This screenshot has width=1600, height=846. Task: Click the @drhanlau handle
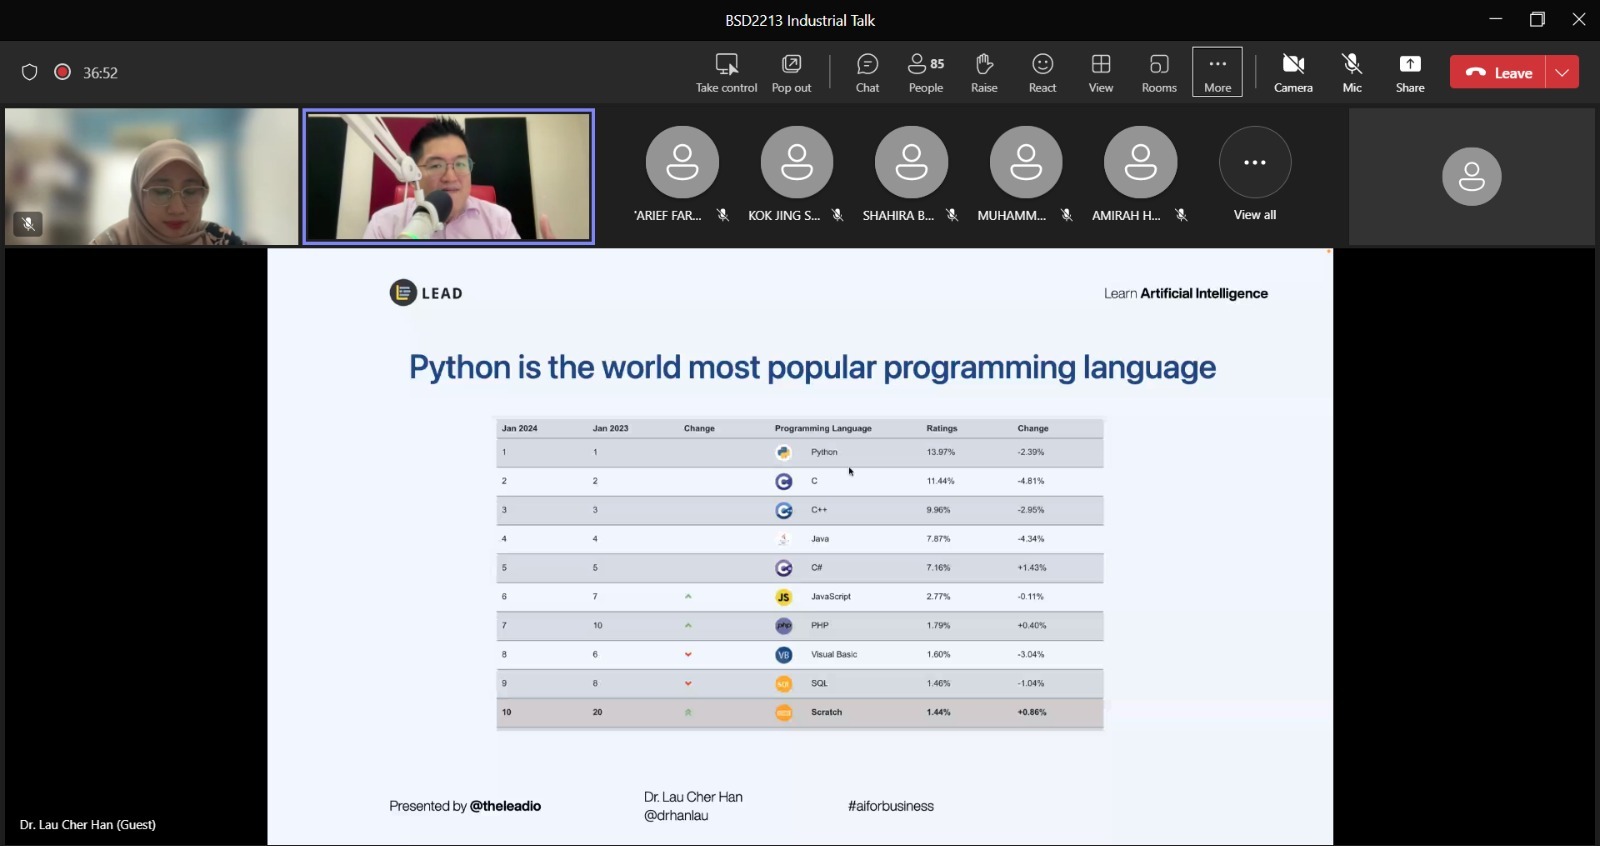point(676,816)
